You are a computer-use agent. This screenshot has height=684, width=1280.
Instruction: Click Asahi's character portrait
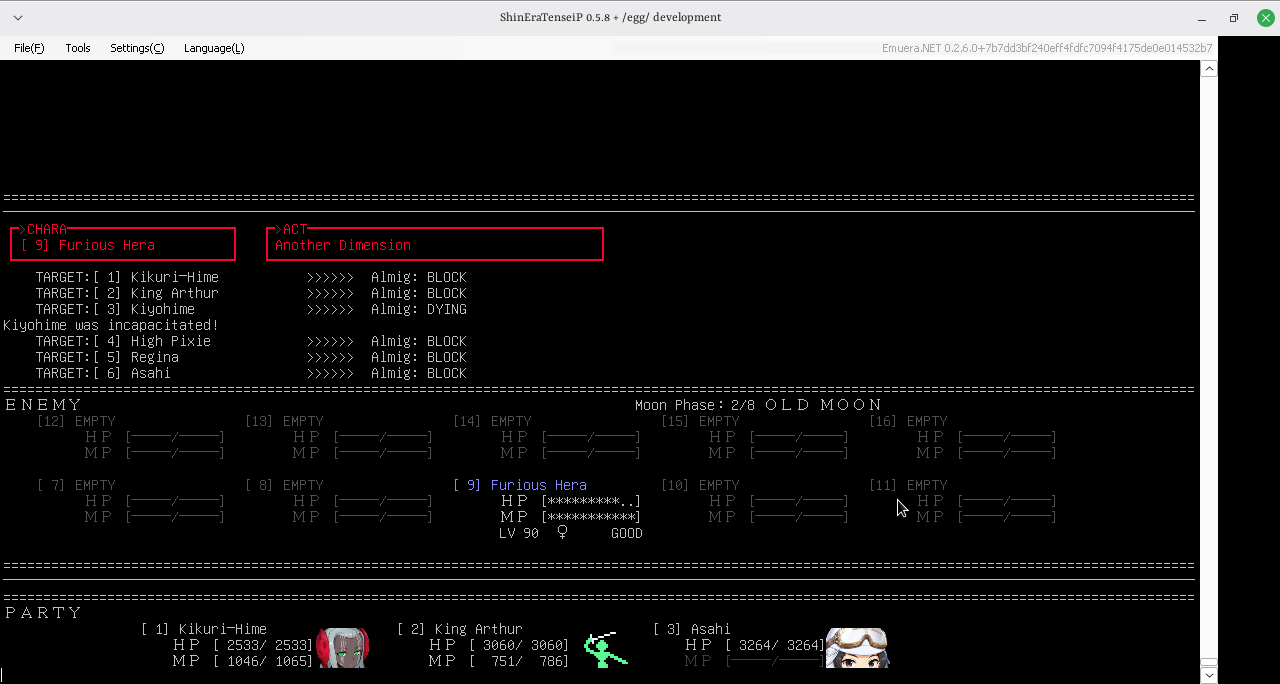(x=857, y=648)
